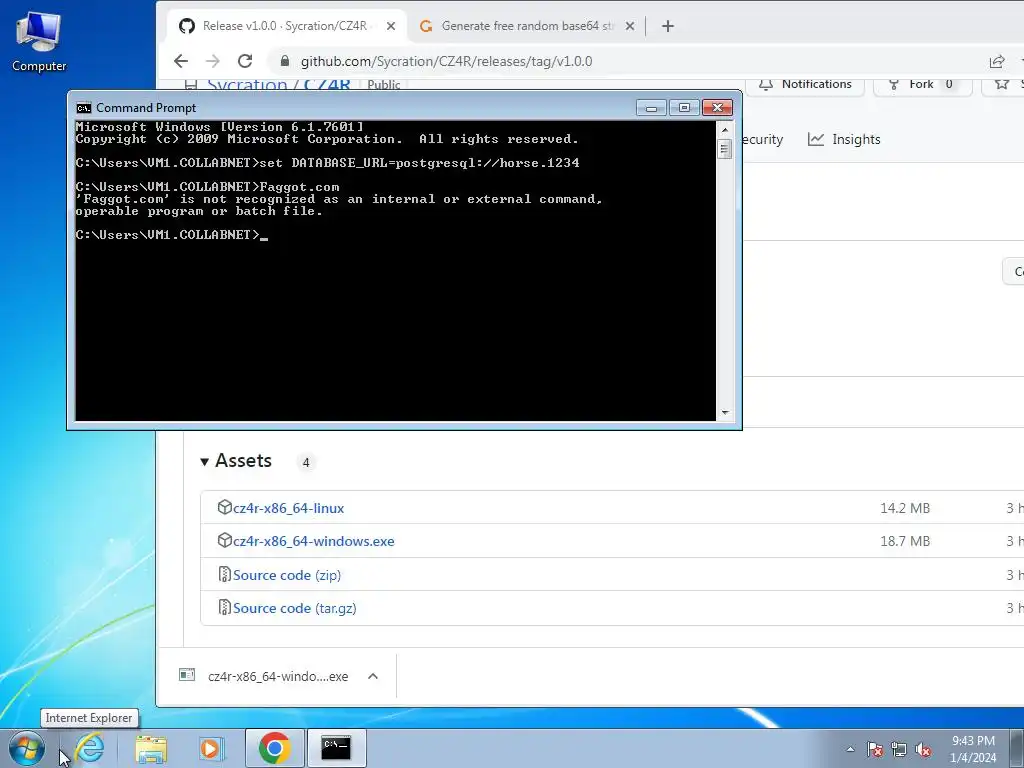Collapse the Assets section triangle

point(204,462)
